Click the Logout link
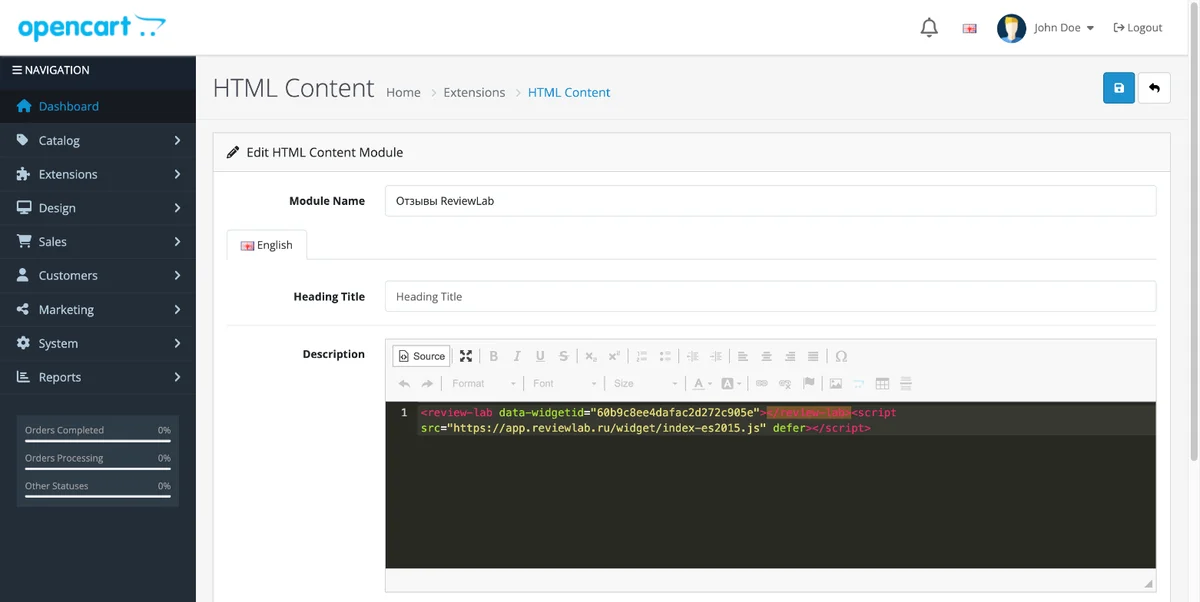 point(1138,28)
